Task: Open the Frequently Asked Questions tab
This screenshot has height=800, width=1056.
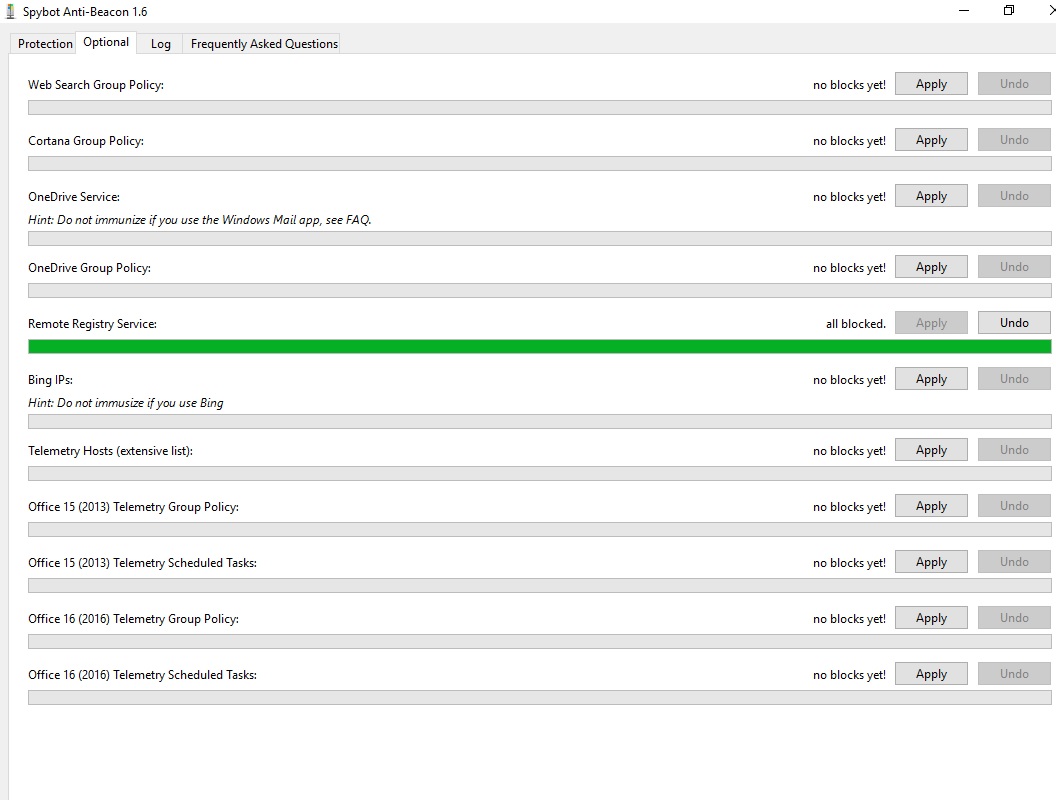Action: point(264,44)
